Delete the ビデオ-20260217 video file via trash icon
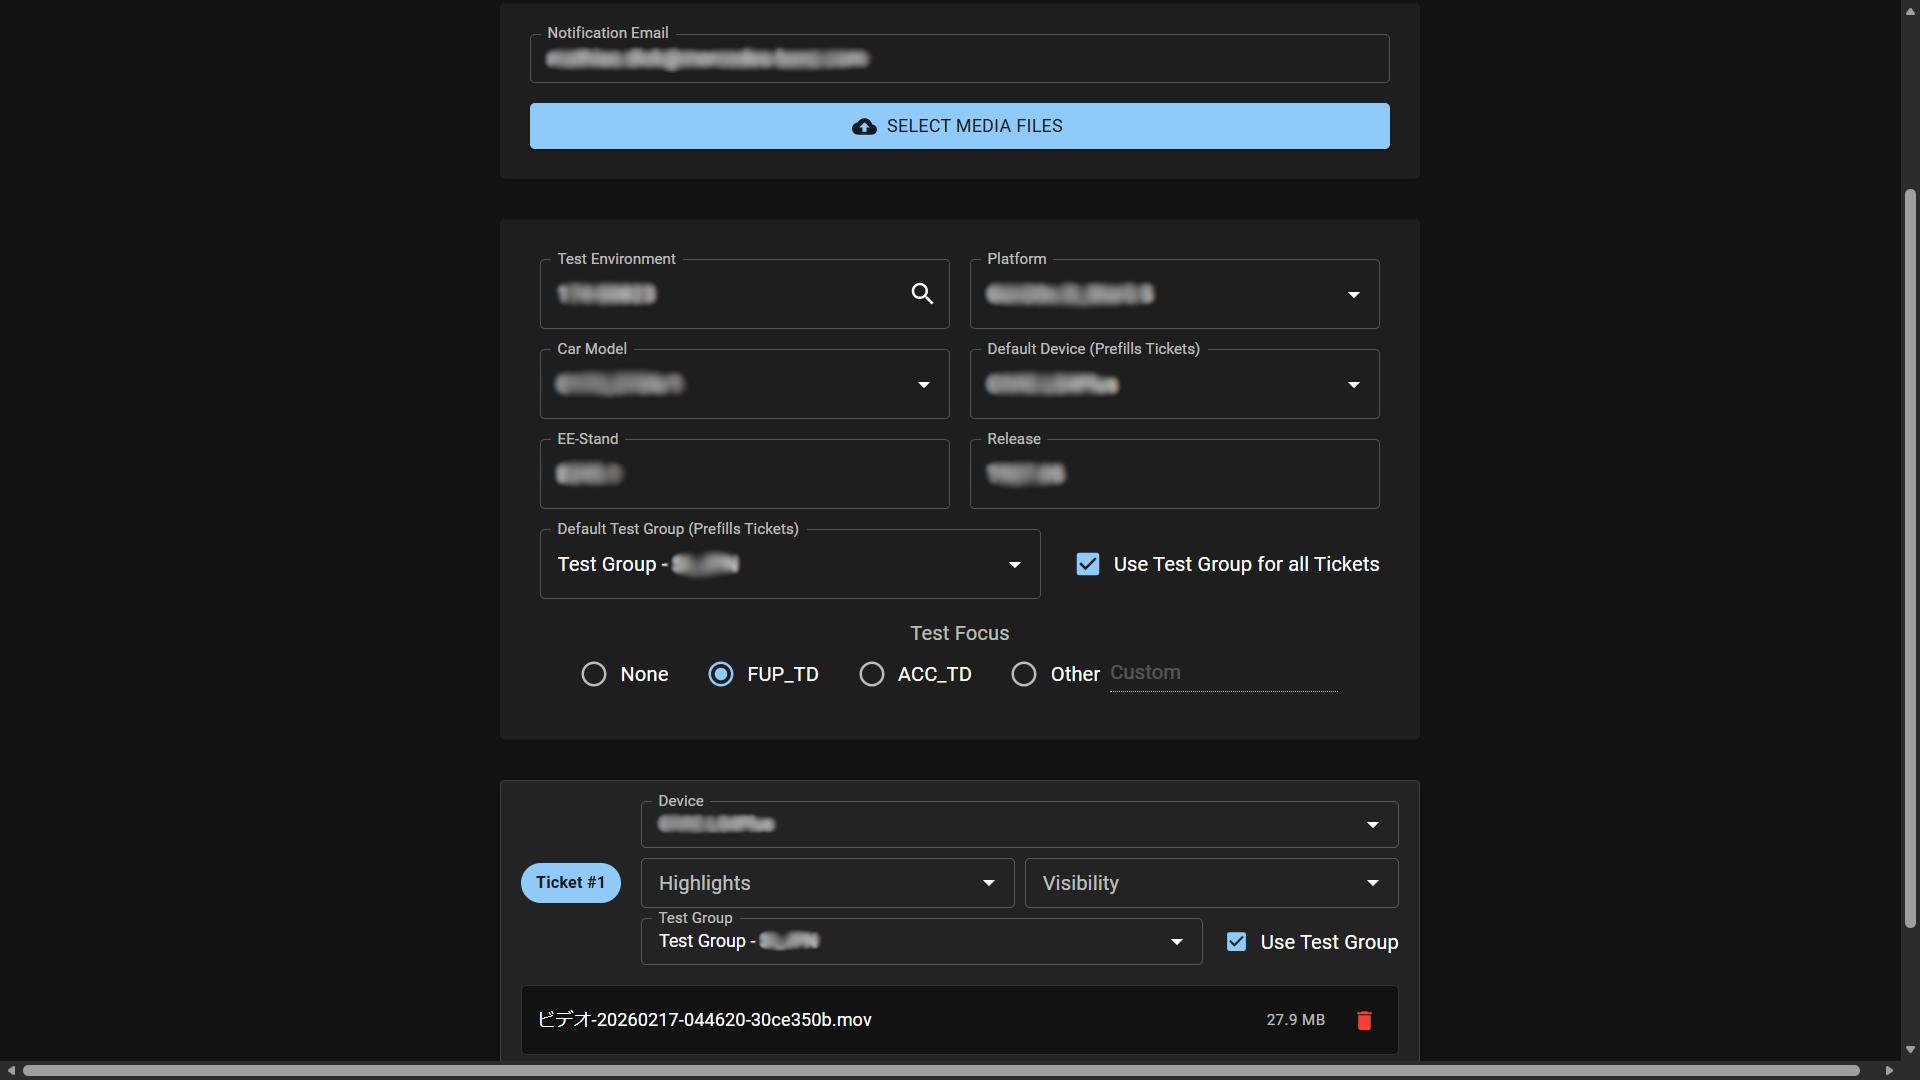Viewport: 1920px width, 1080px height. [1364, 1020]
